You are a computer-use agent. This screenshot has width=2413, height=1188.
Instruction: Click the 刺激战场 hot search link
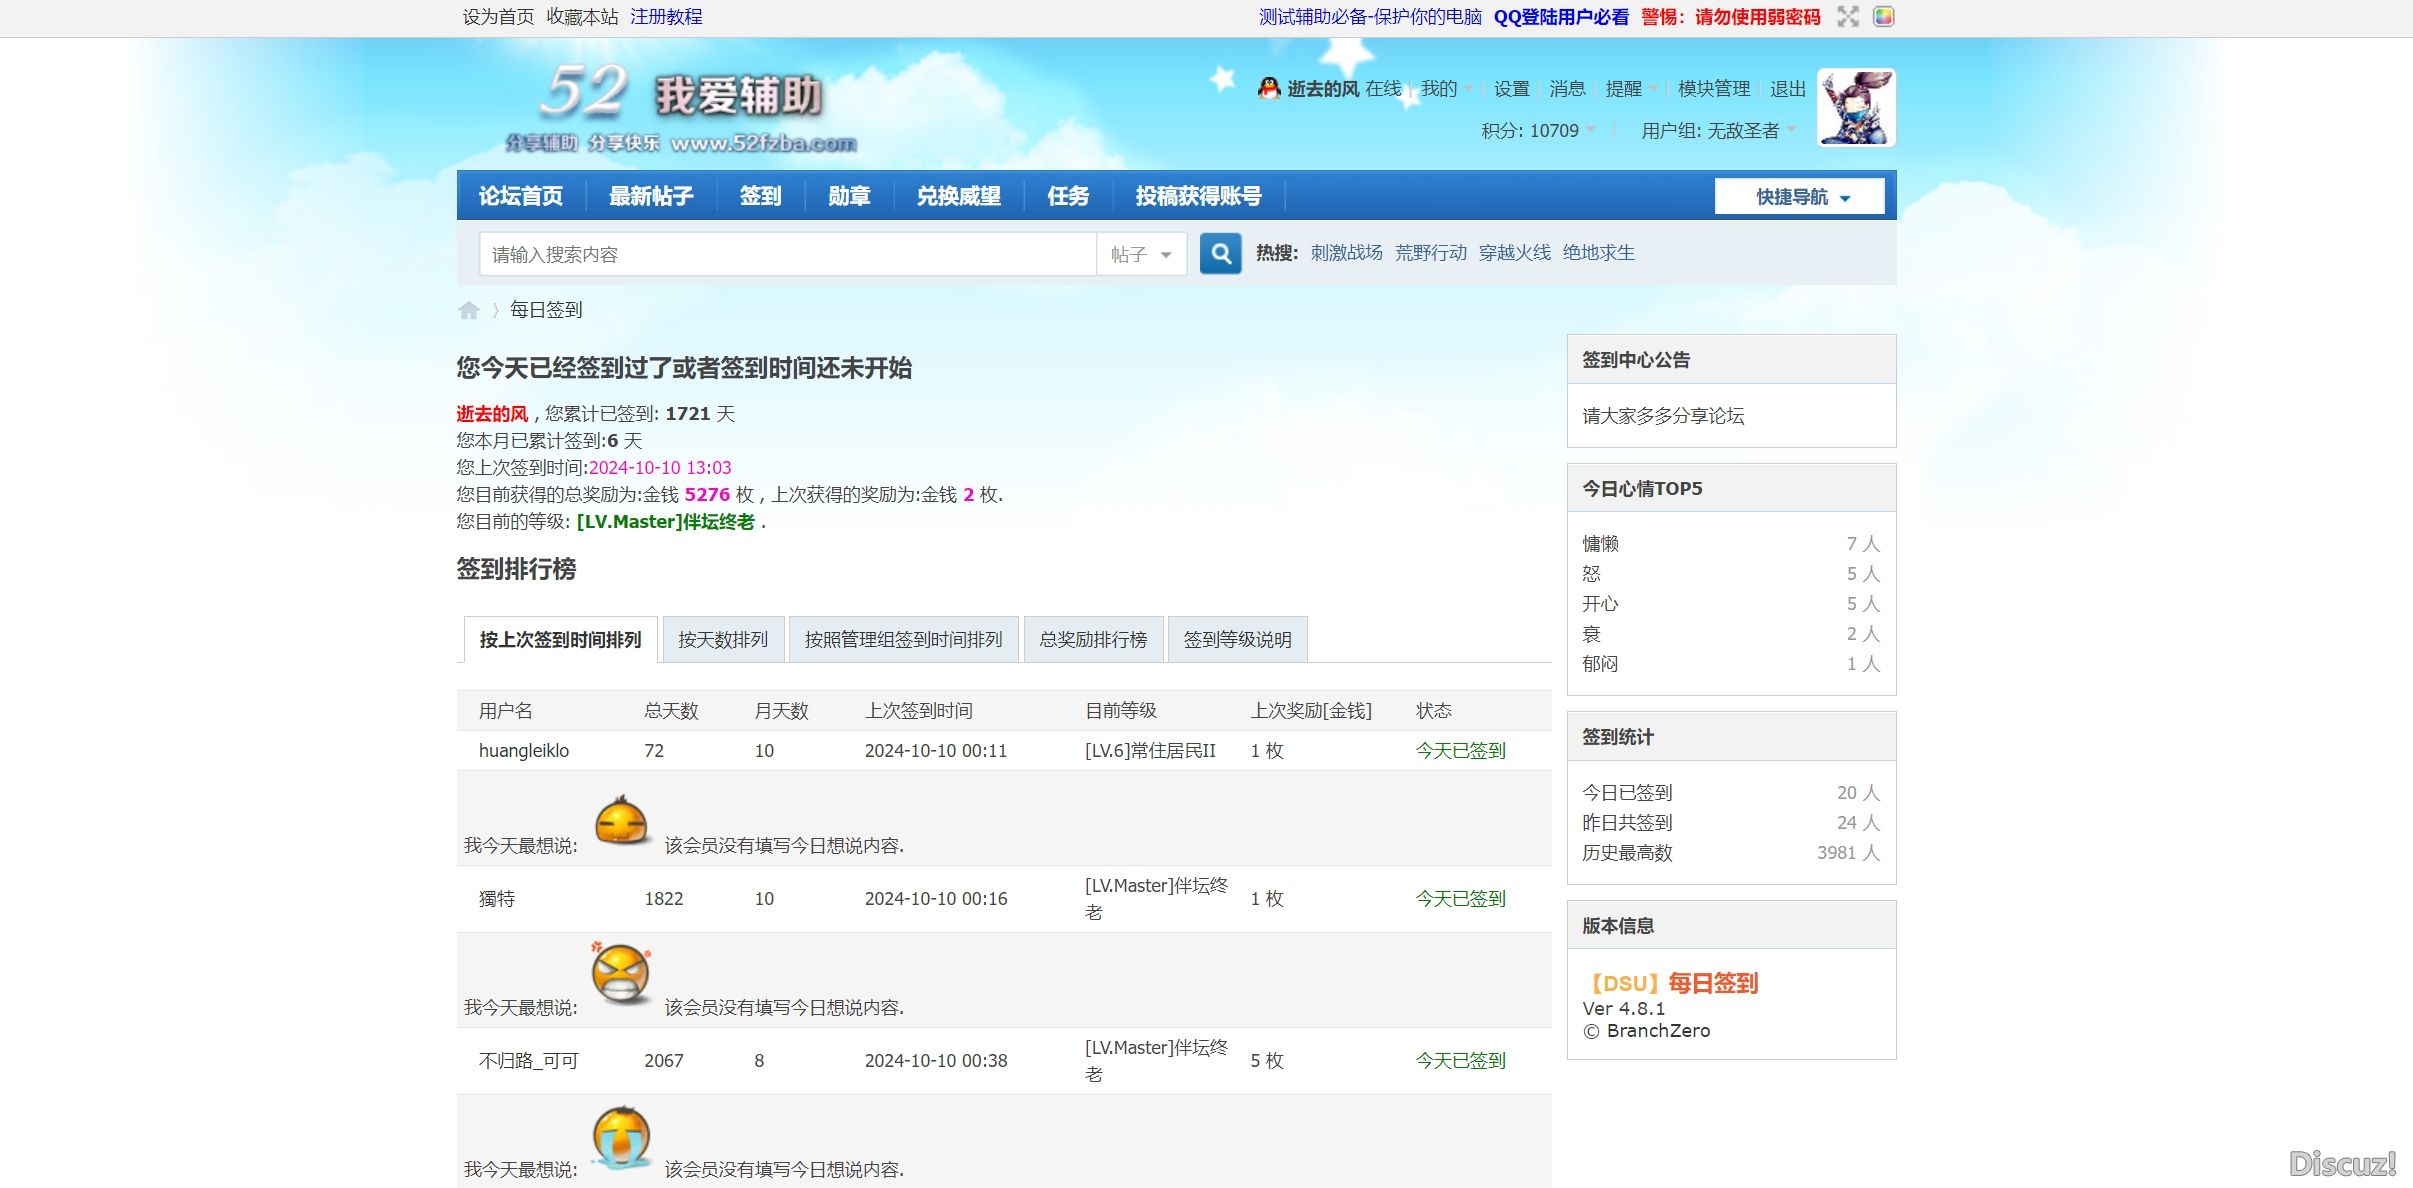[1346, 253]
